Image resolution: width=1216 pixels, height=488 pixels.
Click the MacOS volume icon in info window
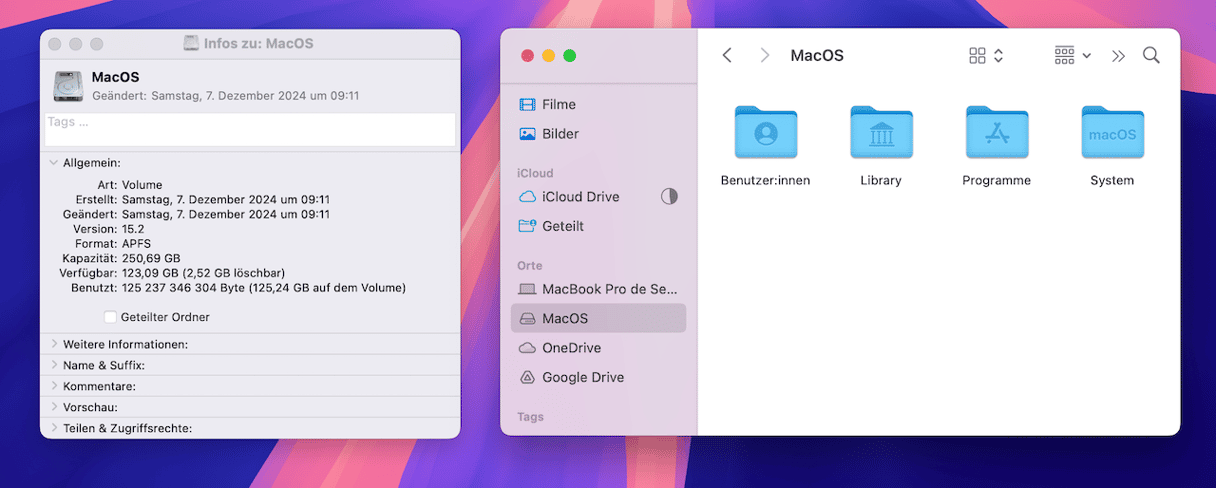pos(68,85)
